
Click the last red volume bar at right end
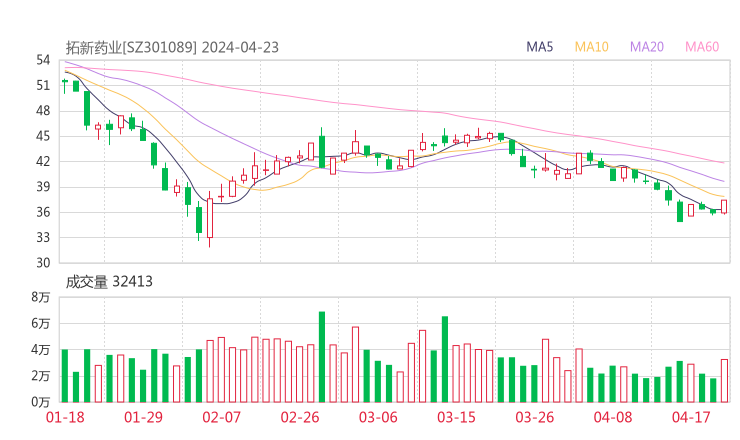[724, 381]
